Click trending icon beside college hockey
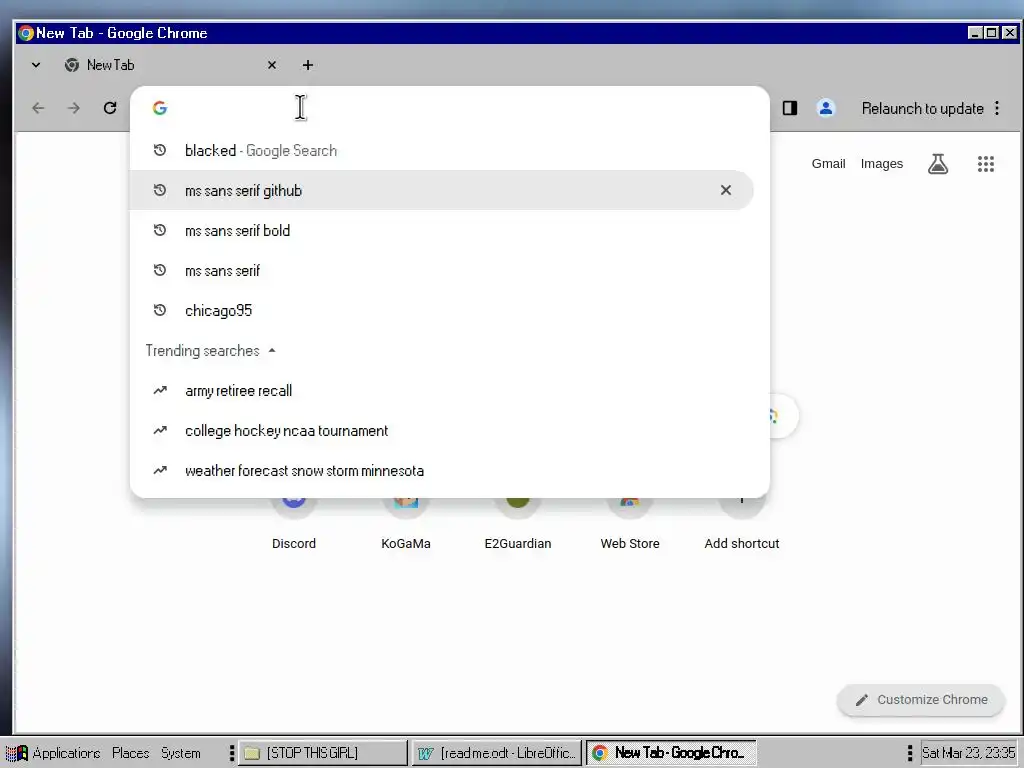The image size is (1024, 768). tap(160, 430)
